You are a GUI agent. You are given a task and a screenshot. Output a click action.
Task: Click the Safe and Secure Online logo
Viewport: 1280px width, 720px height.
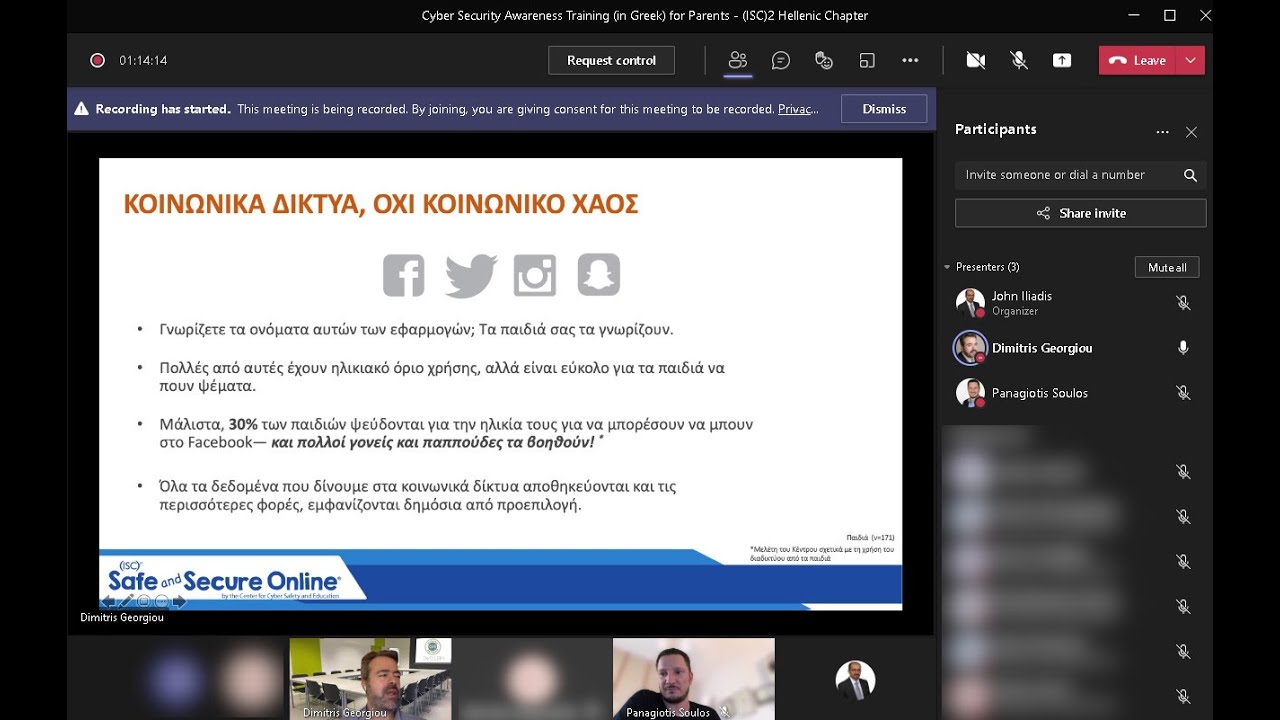pos(224,580)
